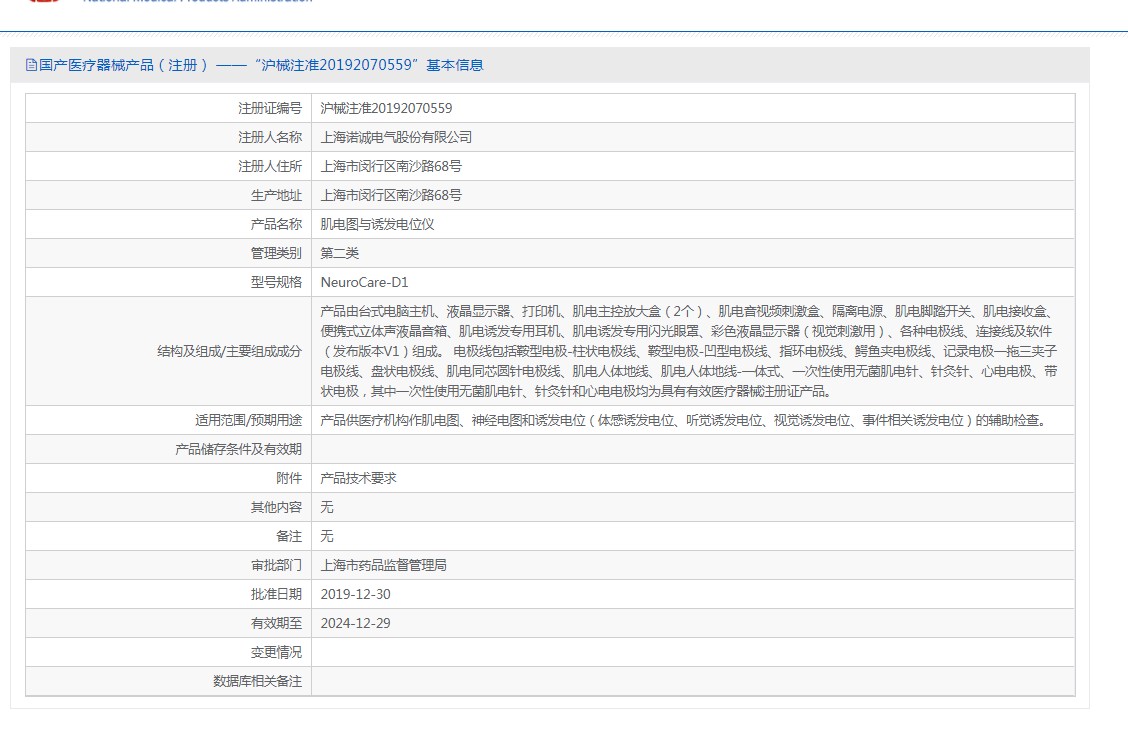This screenshot has height=732, width=1128.
Task: Click the 注册人住所 label cell
Action: tap(168, 166)
